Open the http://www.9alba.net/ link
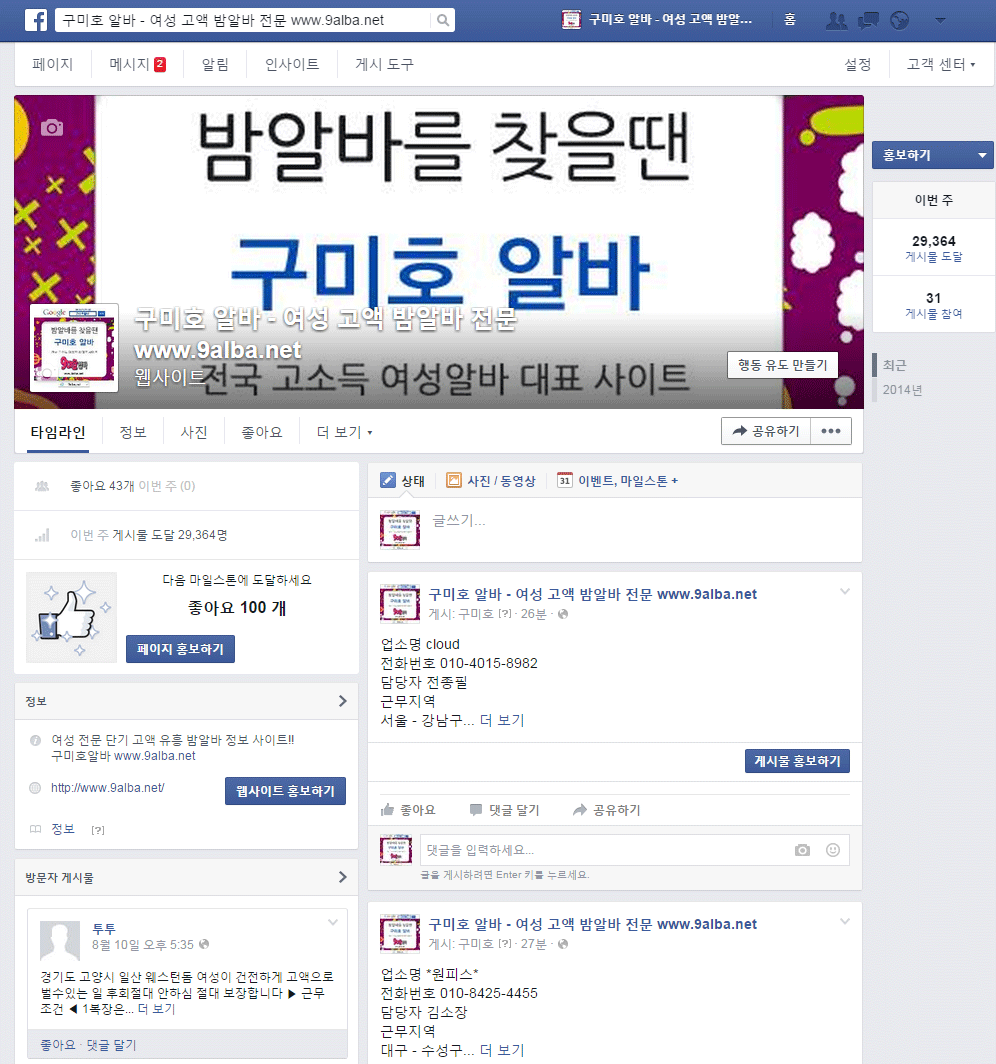The width and height of the screenshot is (996, 1064). tap(108, 788)
